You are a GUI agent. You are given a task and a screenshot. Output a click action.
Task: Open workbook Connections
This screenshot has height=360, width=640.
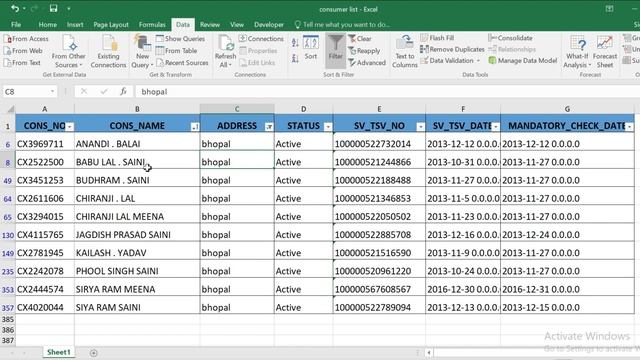click(261, 39)
